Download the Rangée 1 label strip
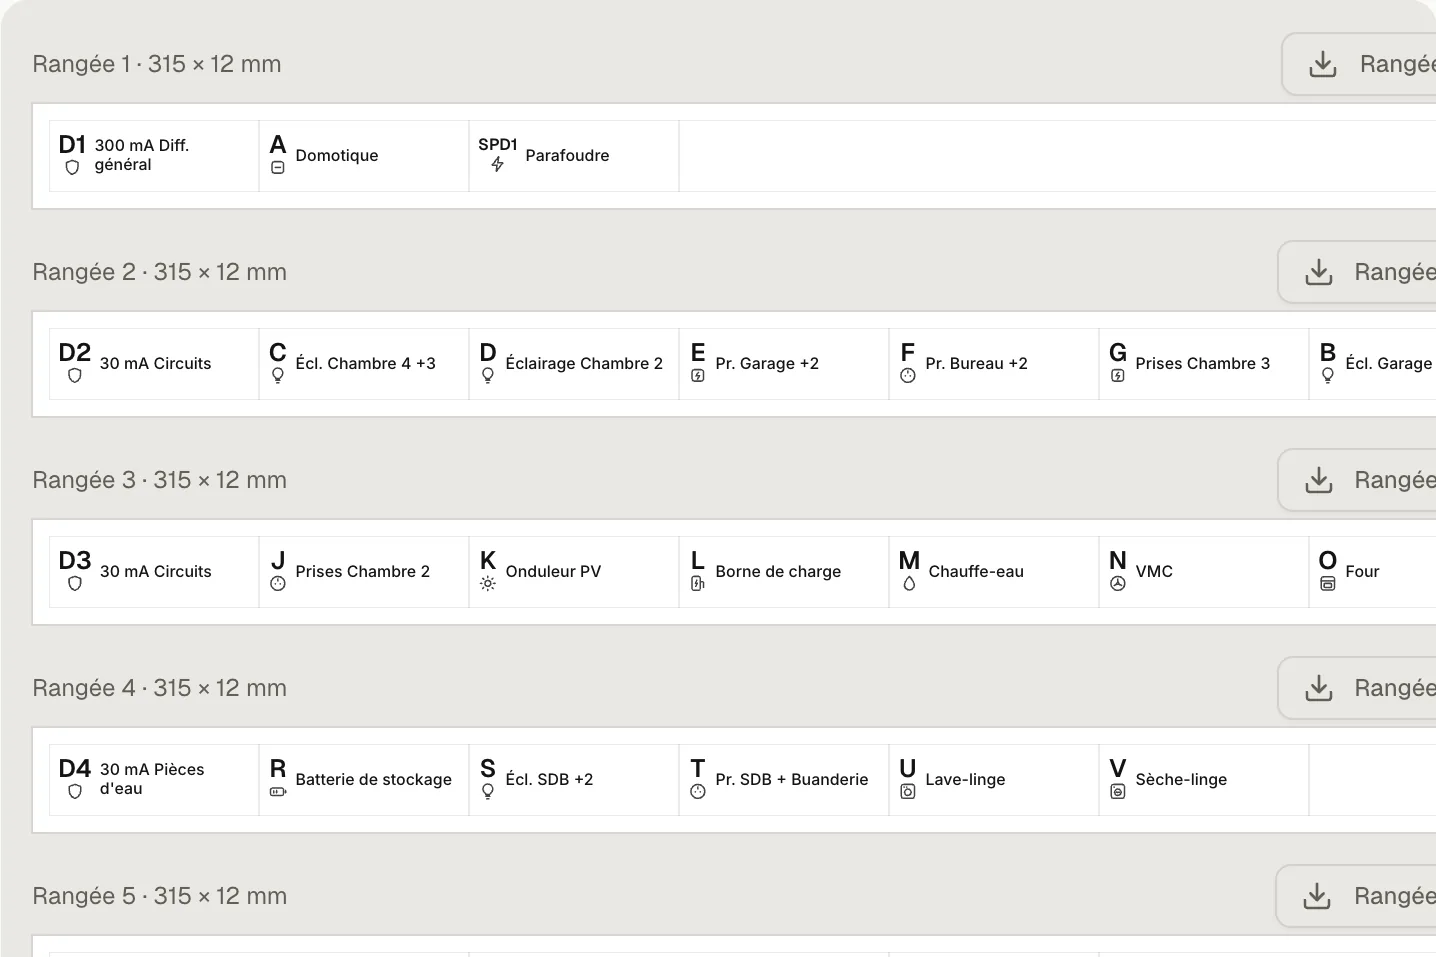 pos(1359,64)
